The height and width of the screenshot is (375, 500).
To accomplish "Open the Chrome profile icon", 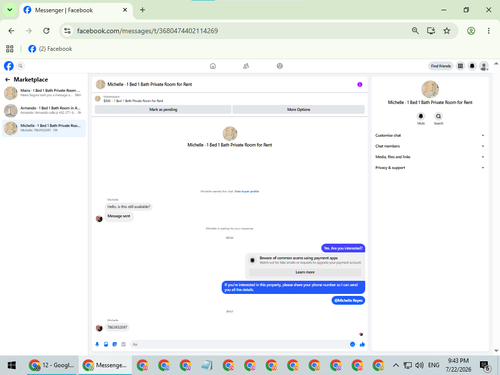I will tap(471, 31).
